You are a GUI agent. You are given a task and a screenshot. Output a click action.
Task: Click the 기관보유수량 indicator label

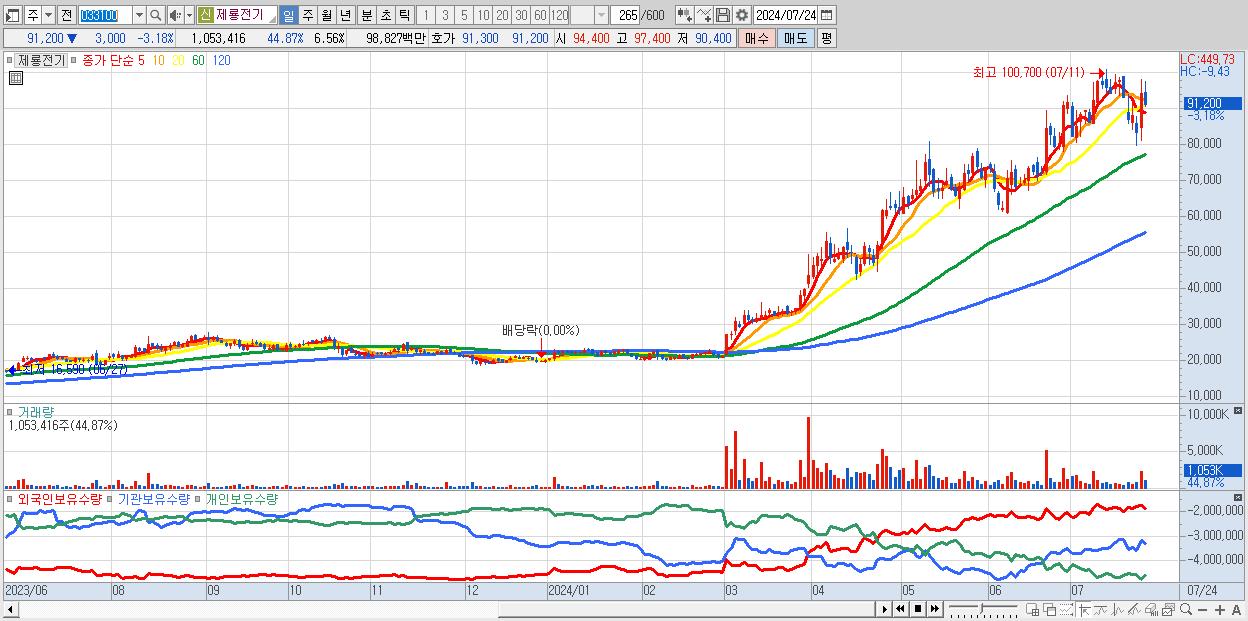tap(155, 498)
